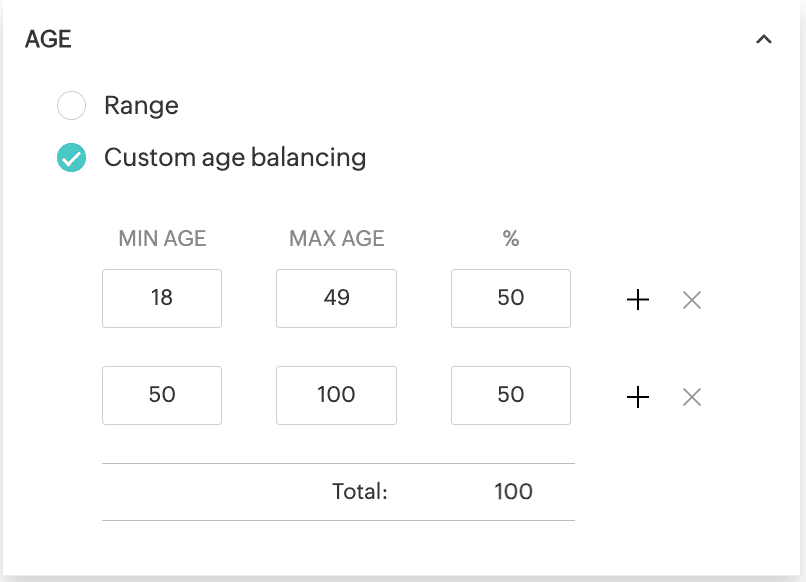Click the % column header
Image resolution: width=806 pixels, height=582 pixels.
511,239
